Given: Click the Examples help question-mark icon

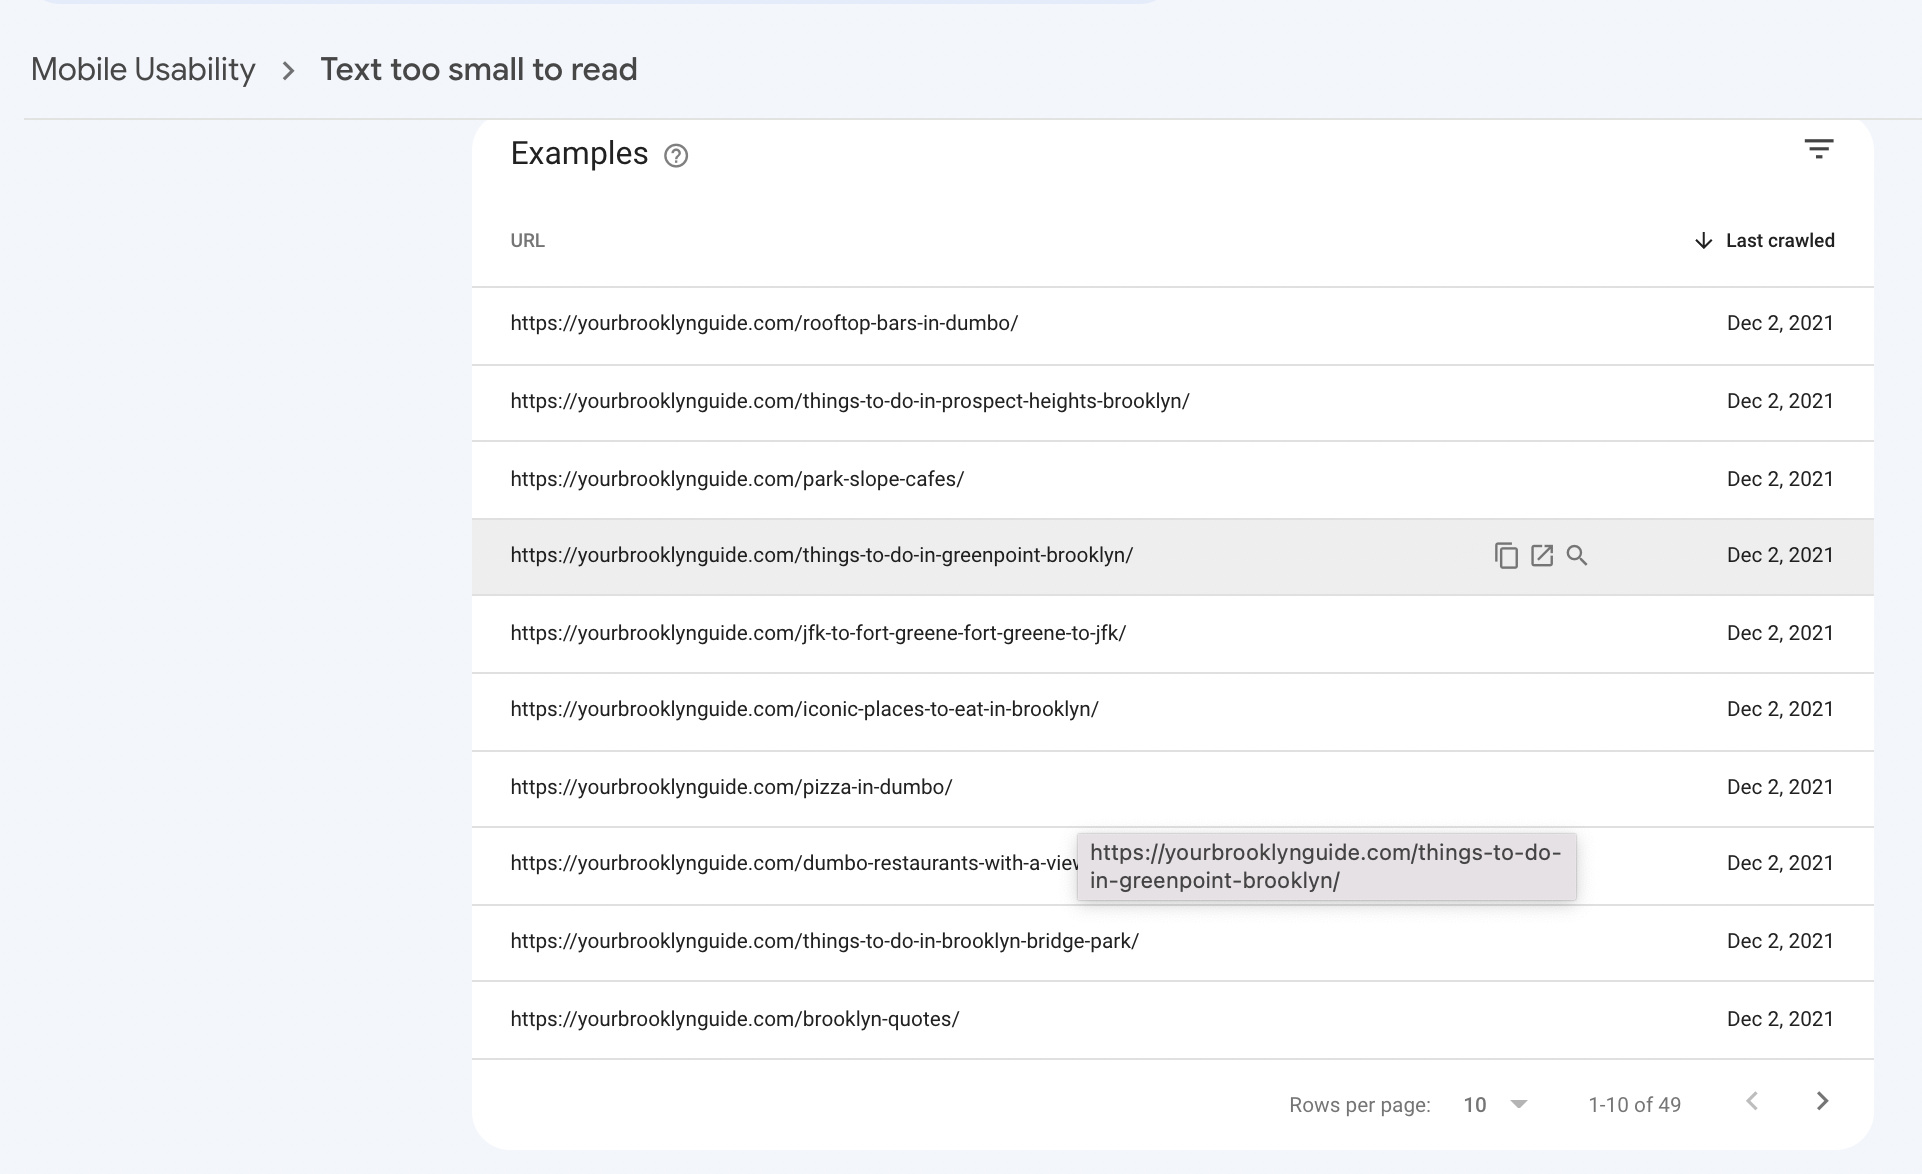Looking at the screenshot, I should [x=676, y=156].
